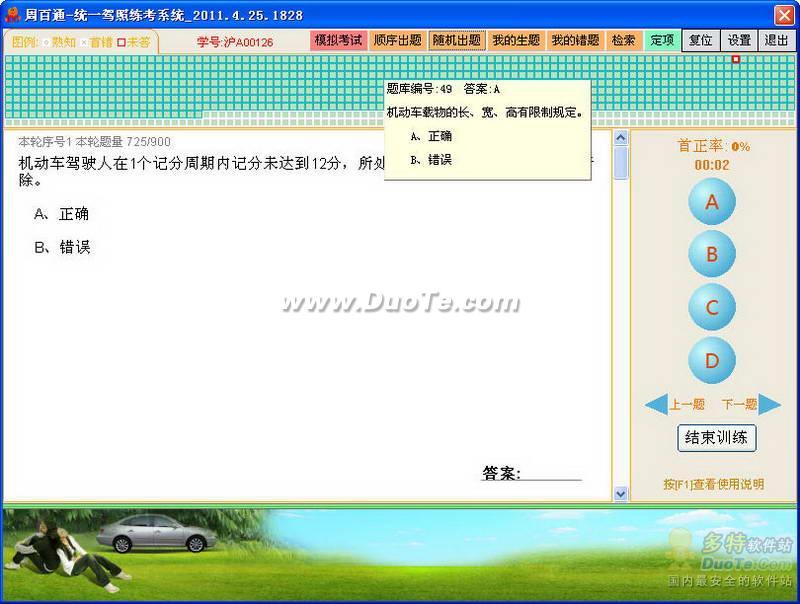Click the app icon in the title bar
The image size is (800, 604).
click(x=12, y=14)
